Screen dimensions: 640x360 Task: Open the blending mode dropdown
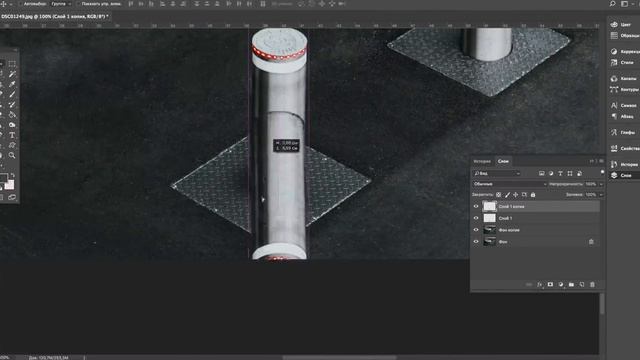click(x=509, y=184)
